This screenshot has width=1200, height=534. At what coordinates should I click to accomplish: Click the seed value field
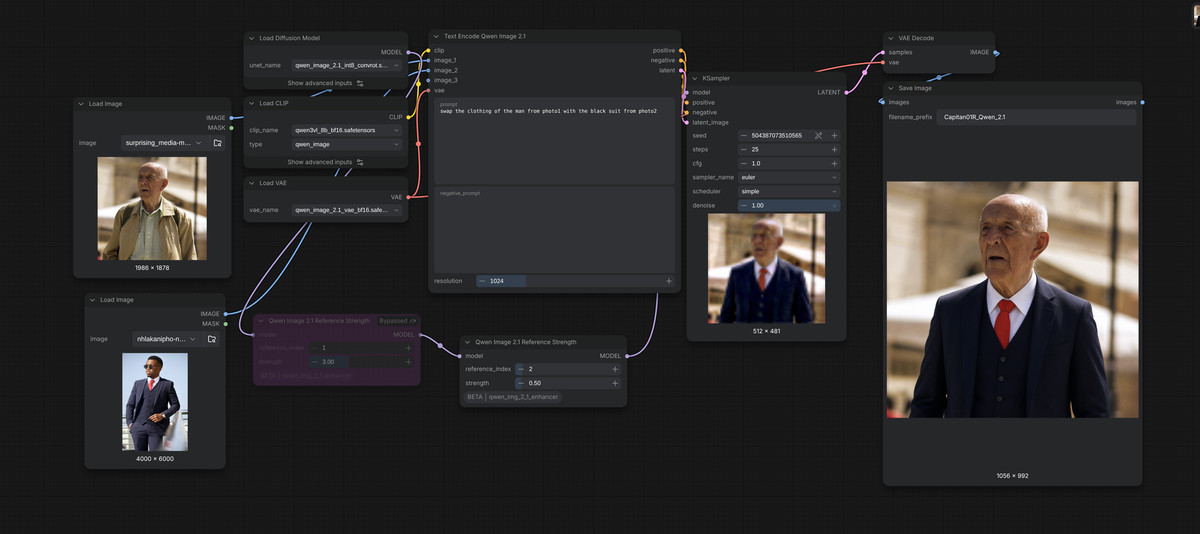(x=775, y=135)
